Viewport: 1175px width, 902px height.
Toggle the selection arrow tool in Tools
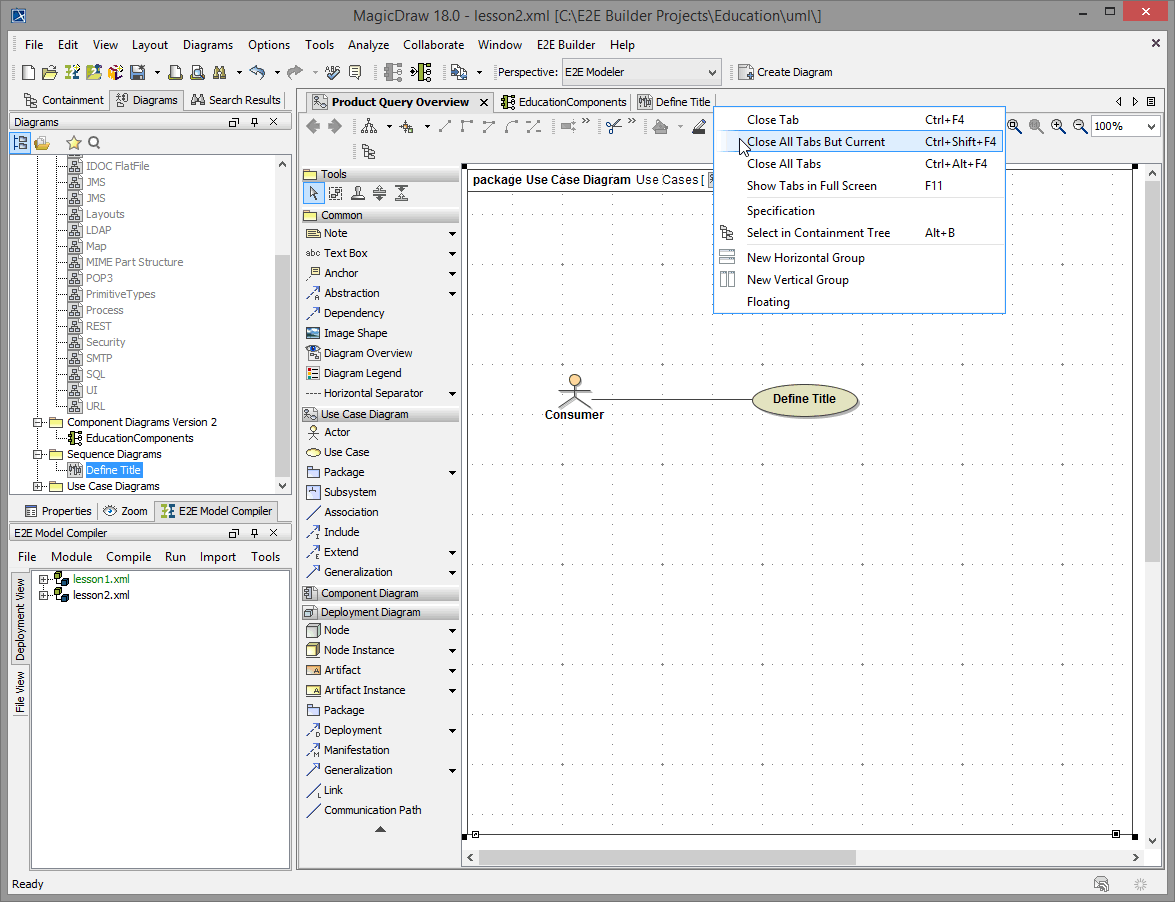coord(314,193)
